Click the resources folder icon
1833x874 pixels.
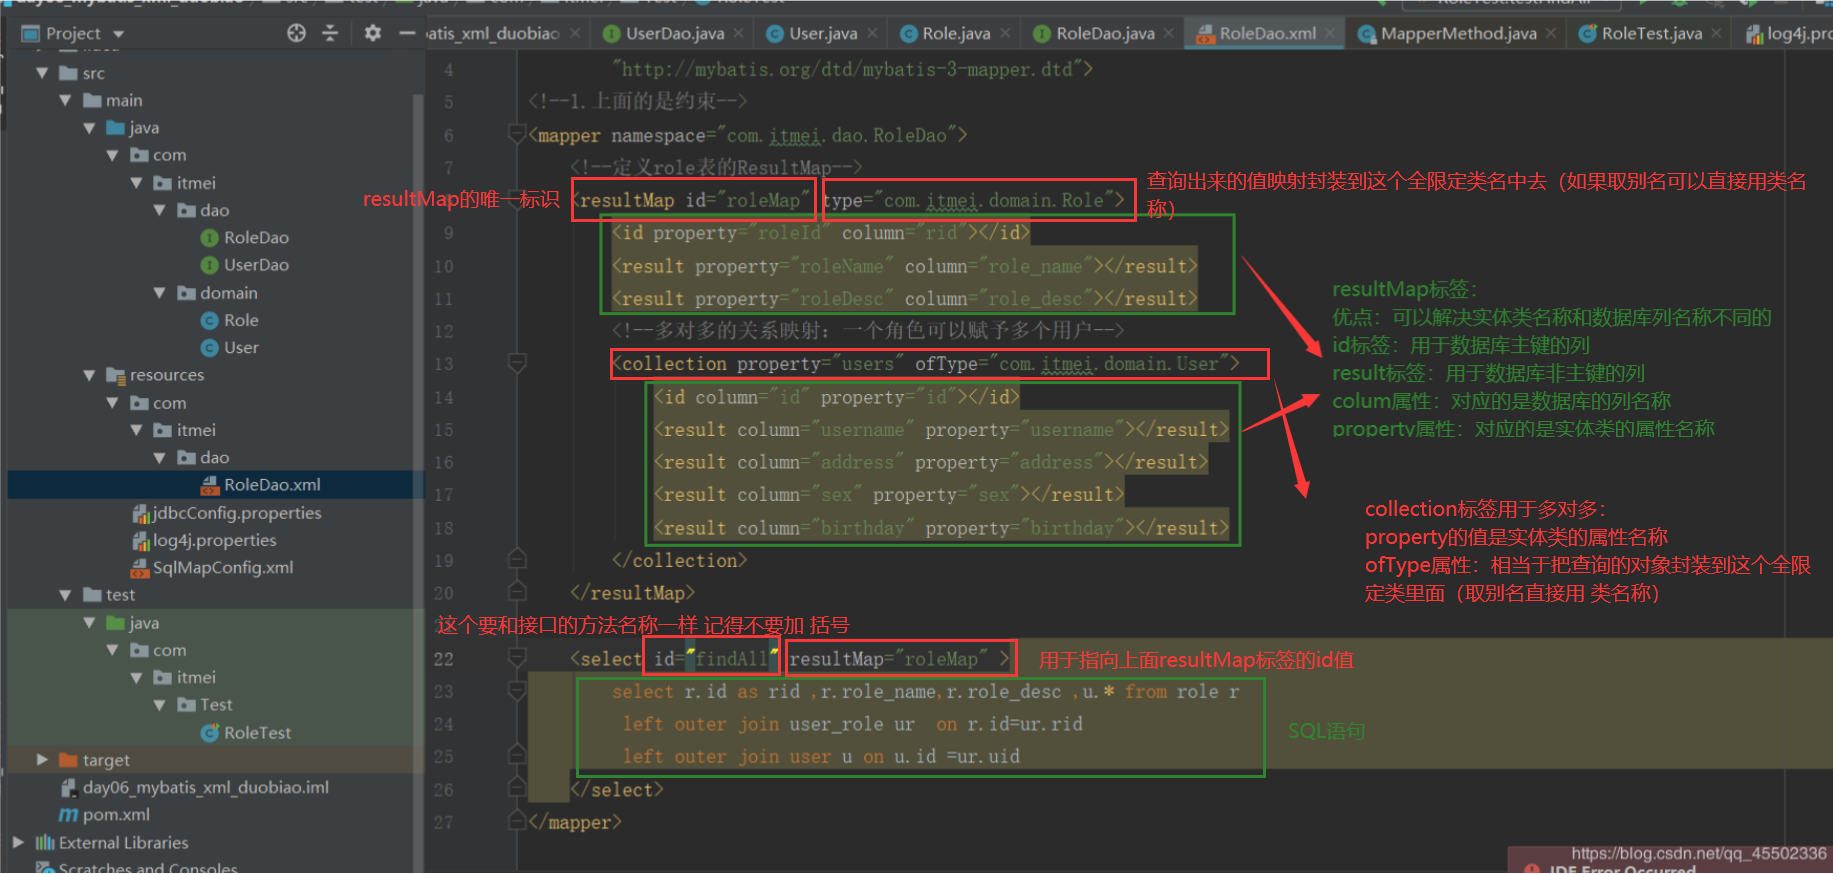point(116,375)
